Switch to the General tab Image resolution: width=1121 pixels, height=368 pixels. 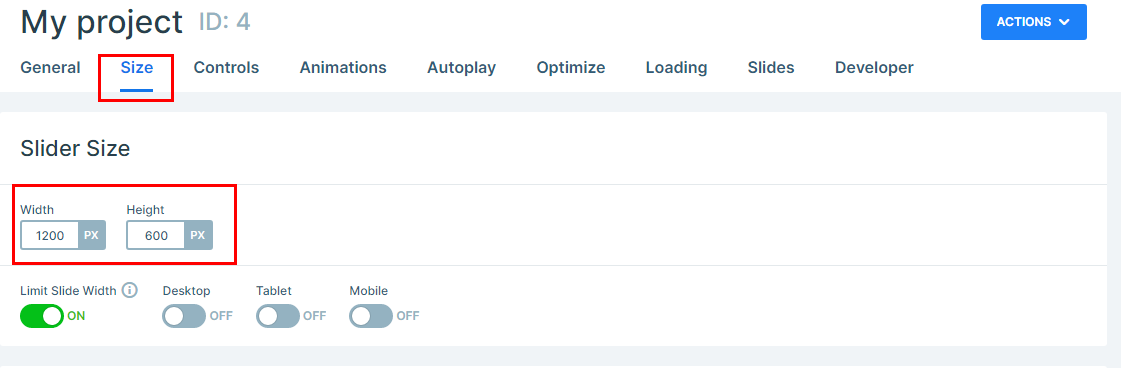(50, 68)
